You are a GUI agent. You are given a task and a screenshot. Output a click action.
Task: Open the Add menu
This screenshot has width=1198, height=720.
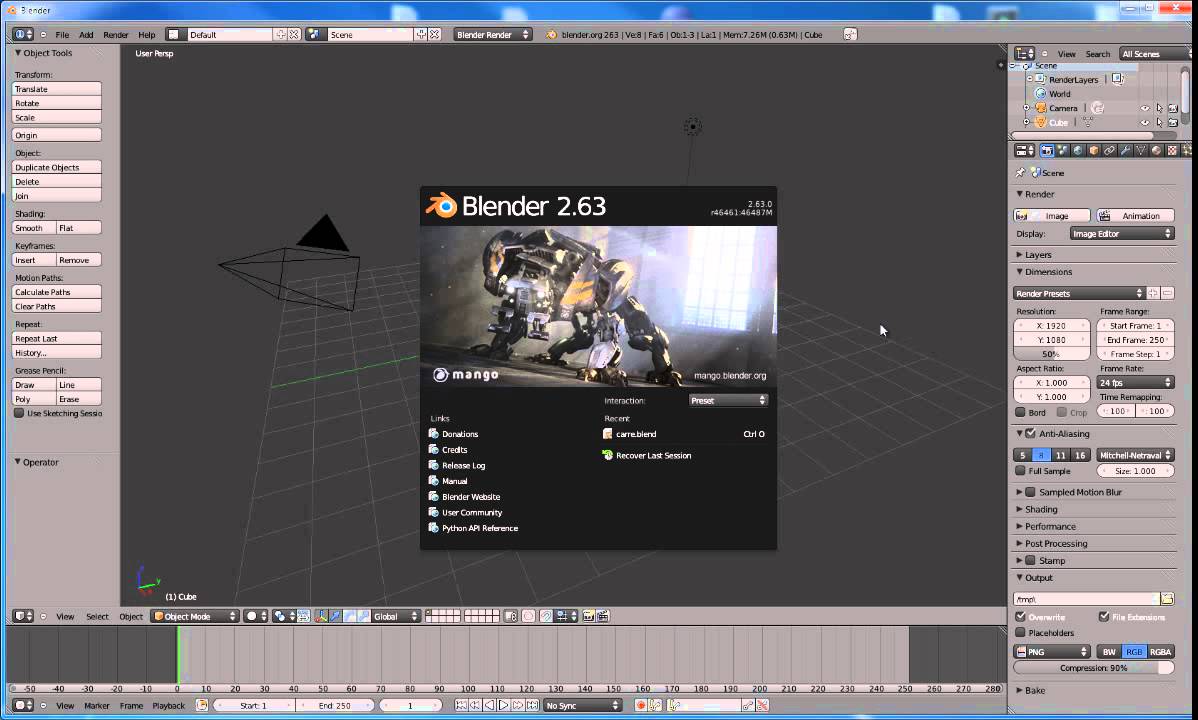pyautogui.click(x=86, y=34)
